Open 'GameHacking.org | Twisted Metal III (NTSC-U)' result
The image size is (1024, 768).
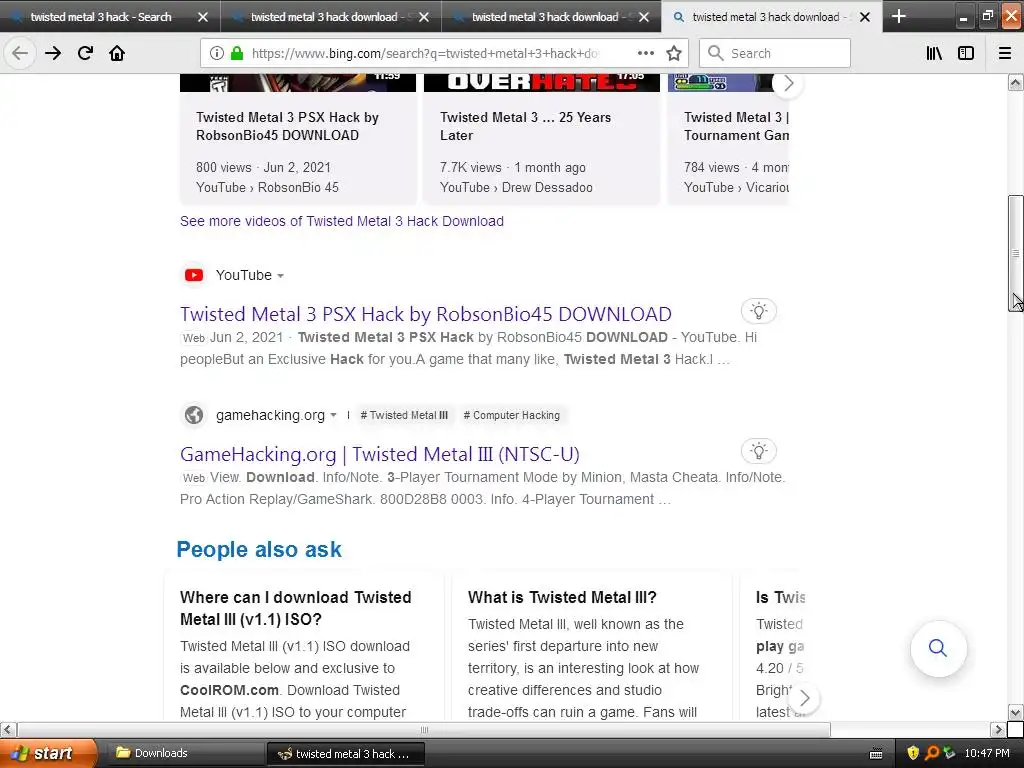coord(379,454)
